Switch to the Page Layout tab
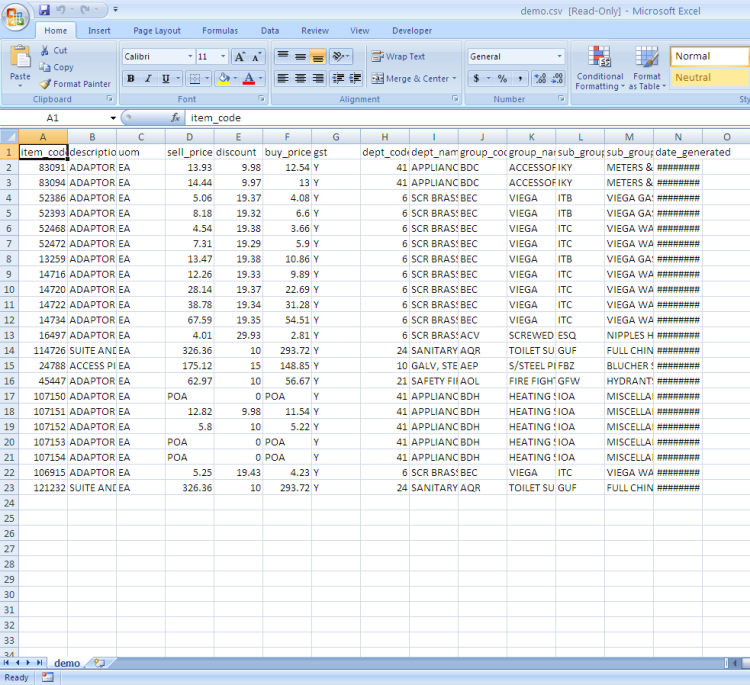The height and width of the screenshot is (685, 750). (157, 31)
